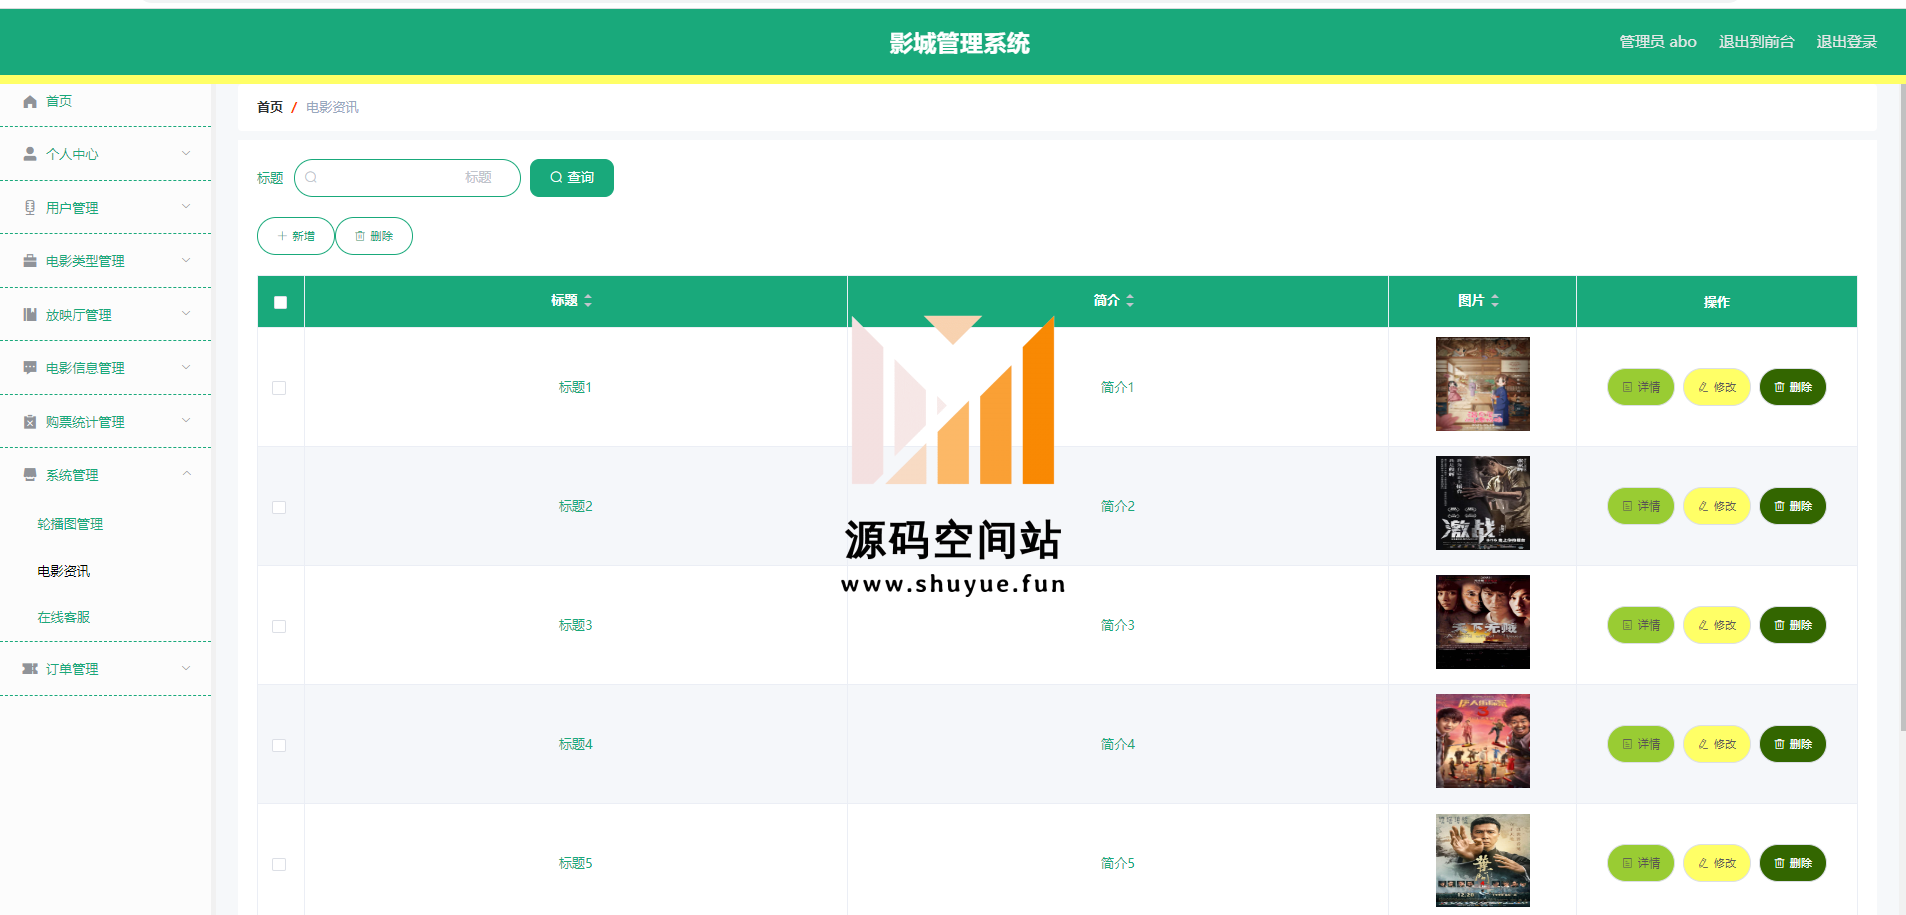Open 详情 for the 标题5 row

[1641, 863]
